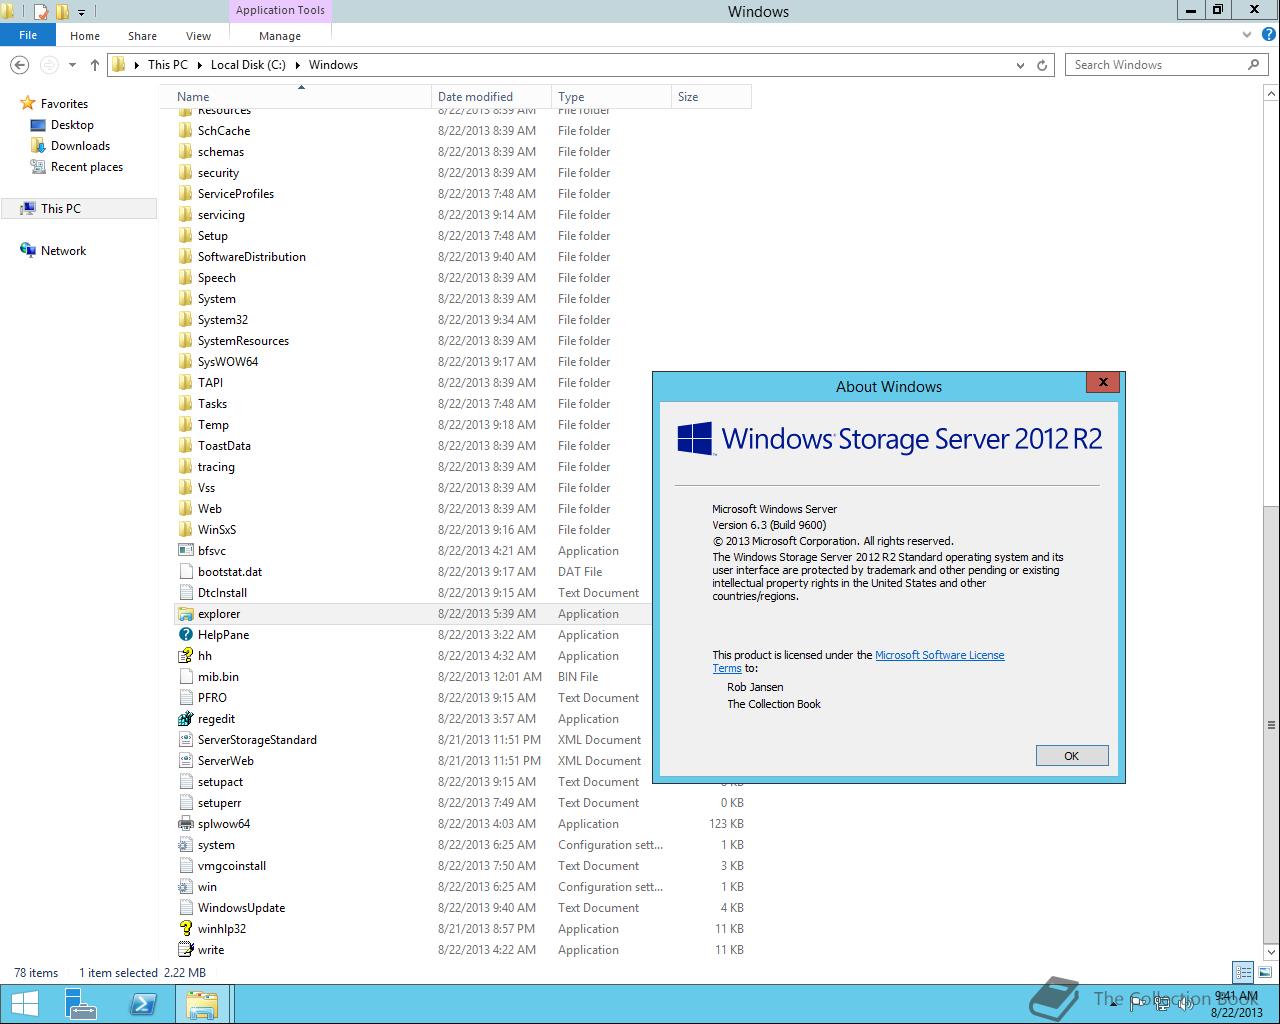The image size is (1280, 1024).
Task: Switch to Details view layout button
Action: coord(1243,972)
